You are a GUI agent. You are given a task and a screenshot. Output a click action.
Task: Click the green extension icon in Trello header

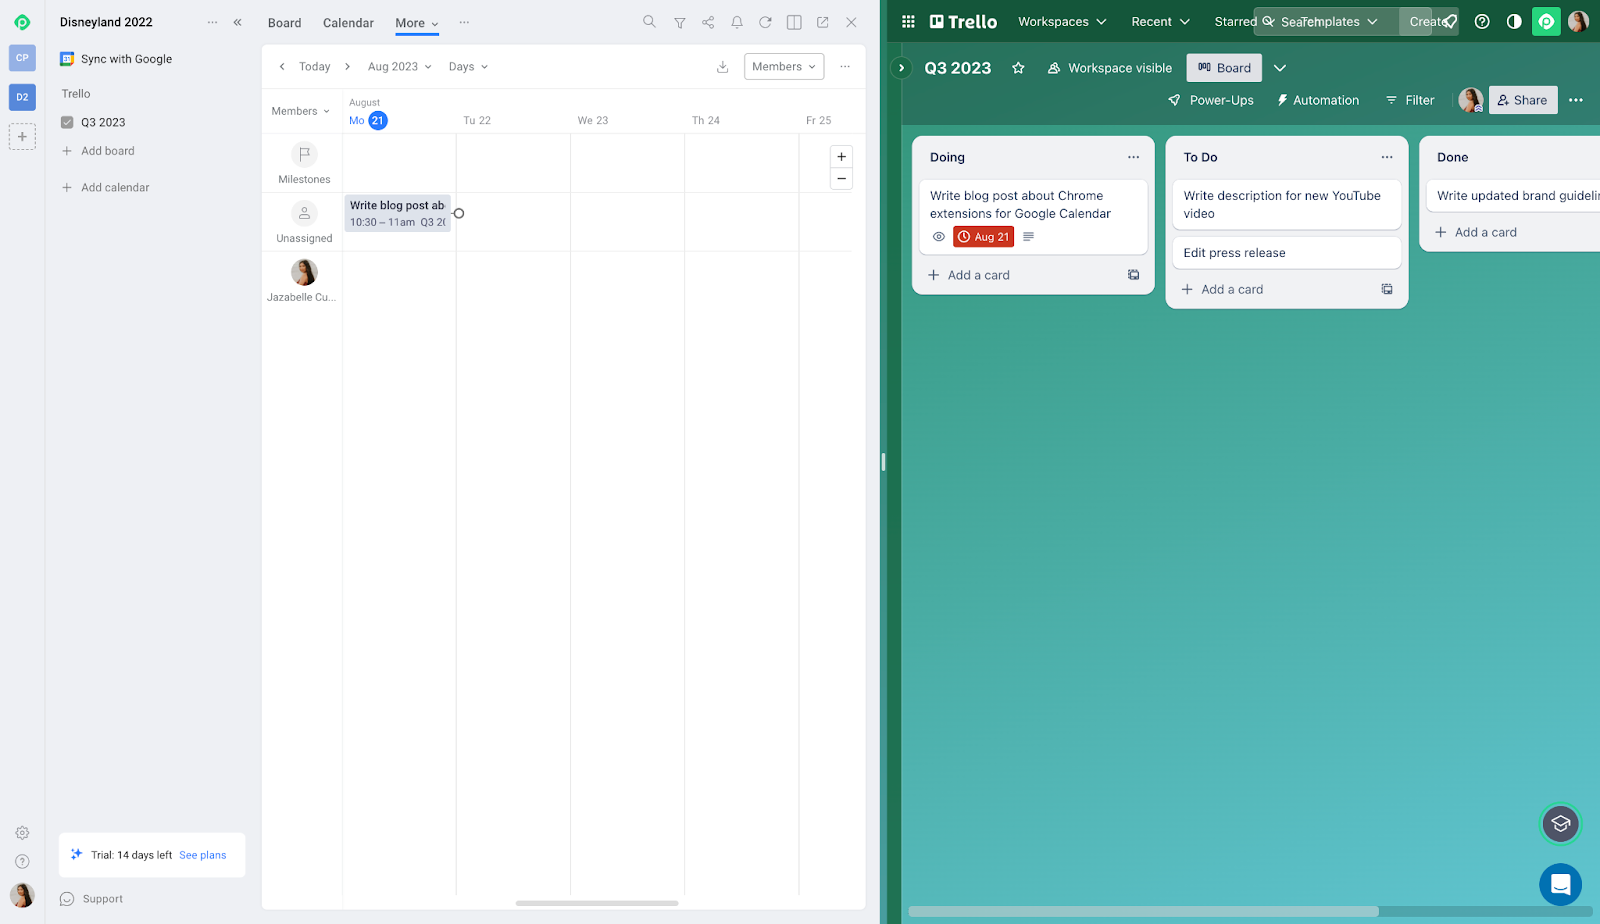1546,21
